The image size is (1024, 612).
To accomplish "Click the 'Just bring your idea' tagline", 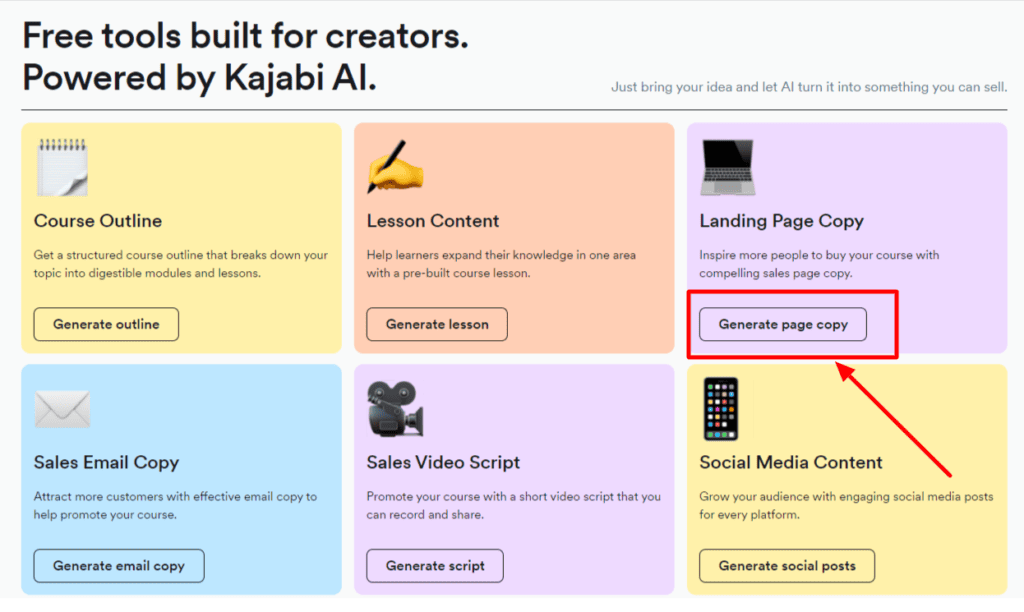I will 809,87.
